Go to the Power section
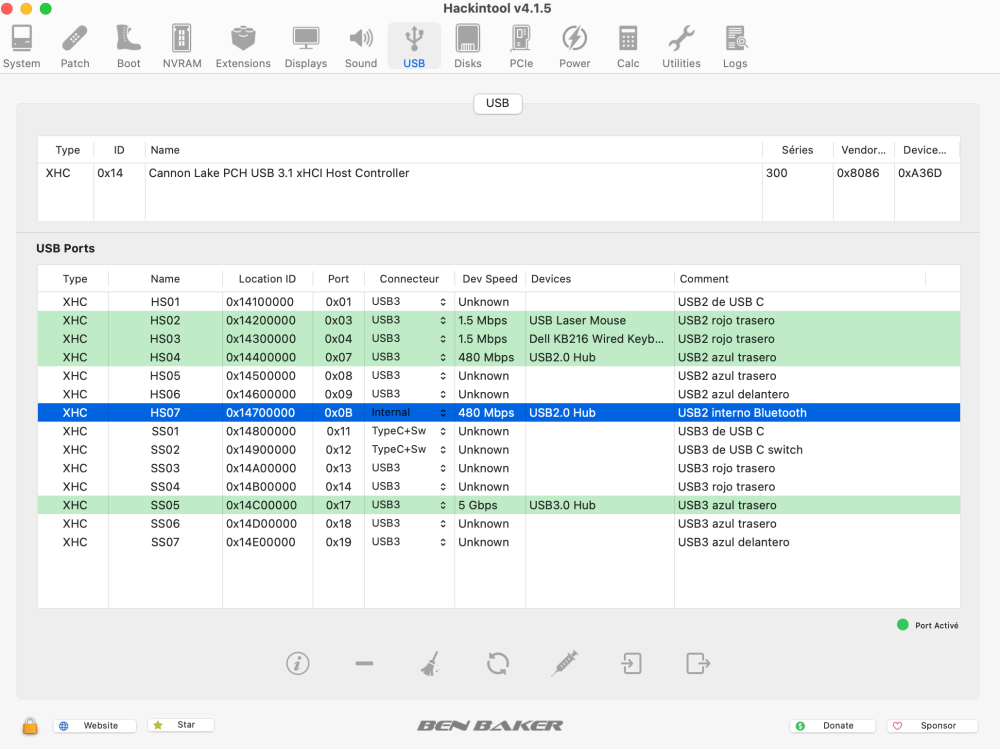Screen dimensions: 1000x749 [x=575, y=47]
